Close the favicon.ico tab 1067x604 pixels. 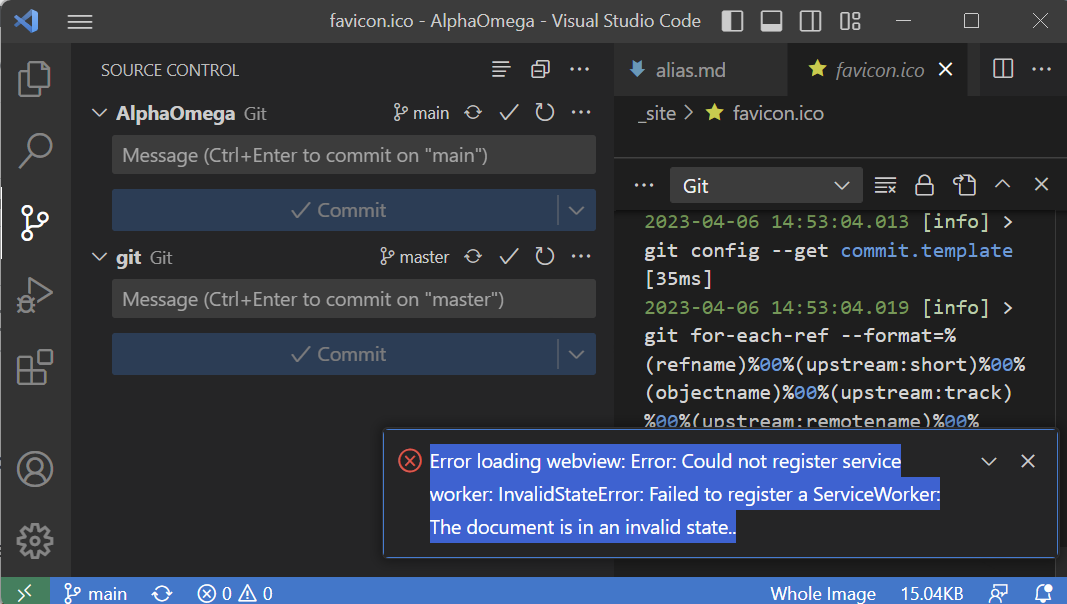(x=945, y=69)
